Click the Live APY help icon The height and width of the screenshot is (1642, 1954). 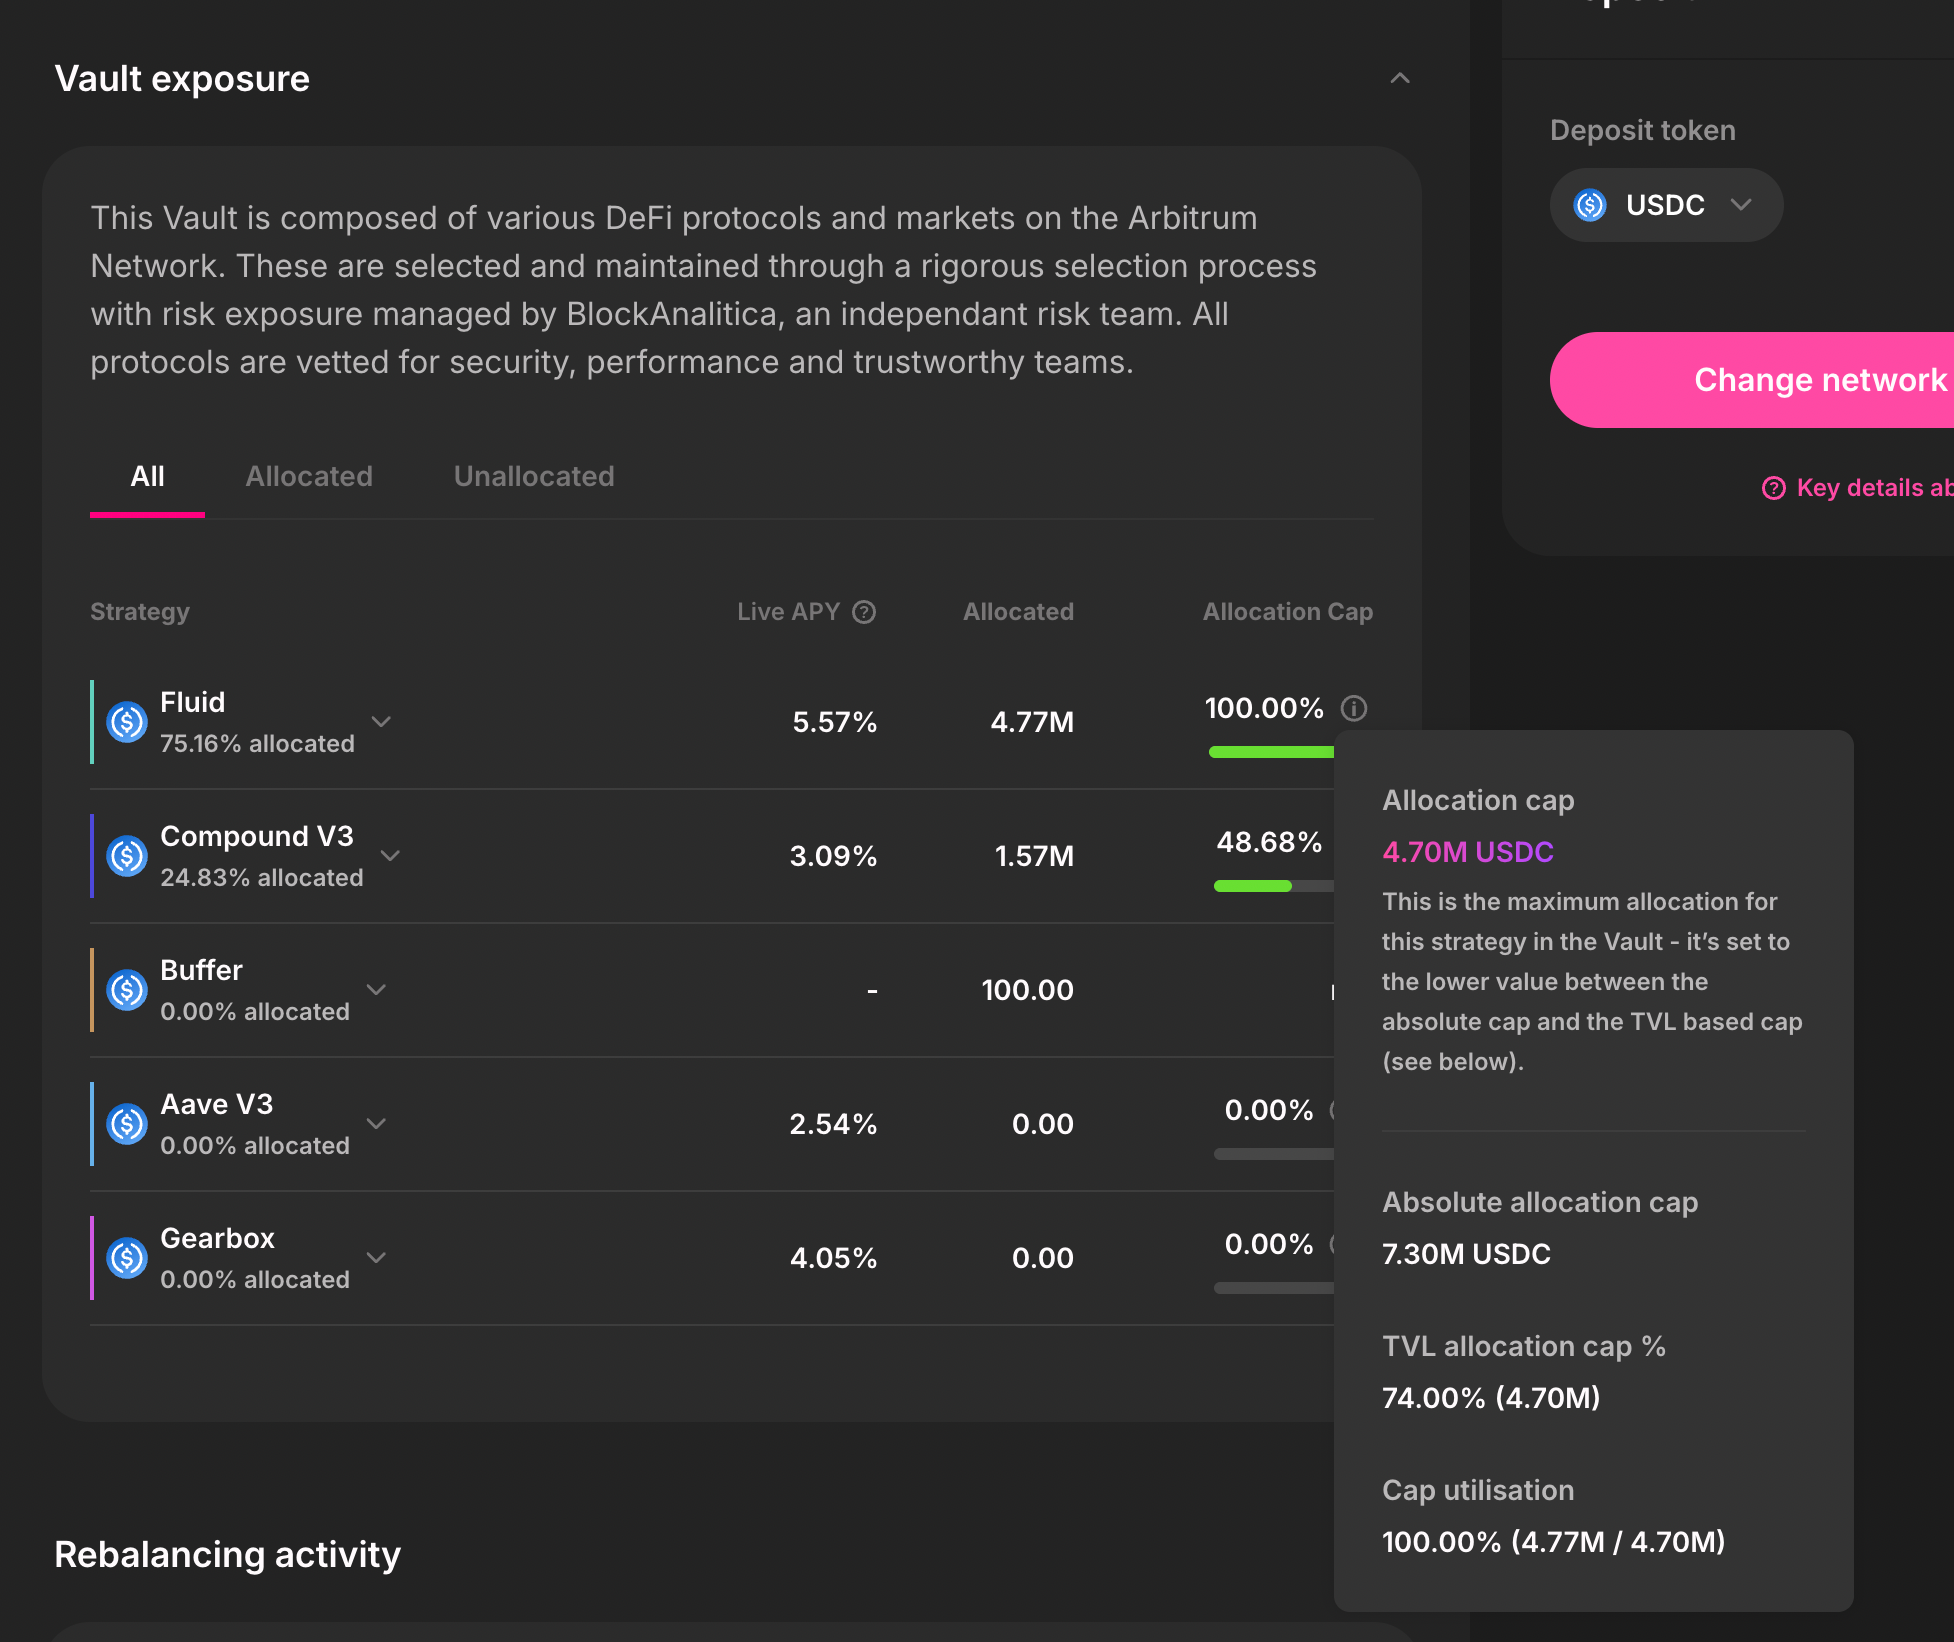tap(864, 612)
